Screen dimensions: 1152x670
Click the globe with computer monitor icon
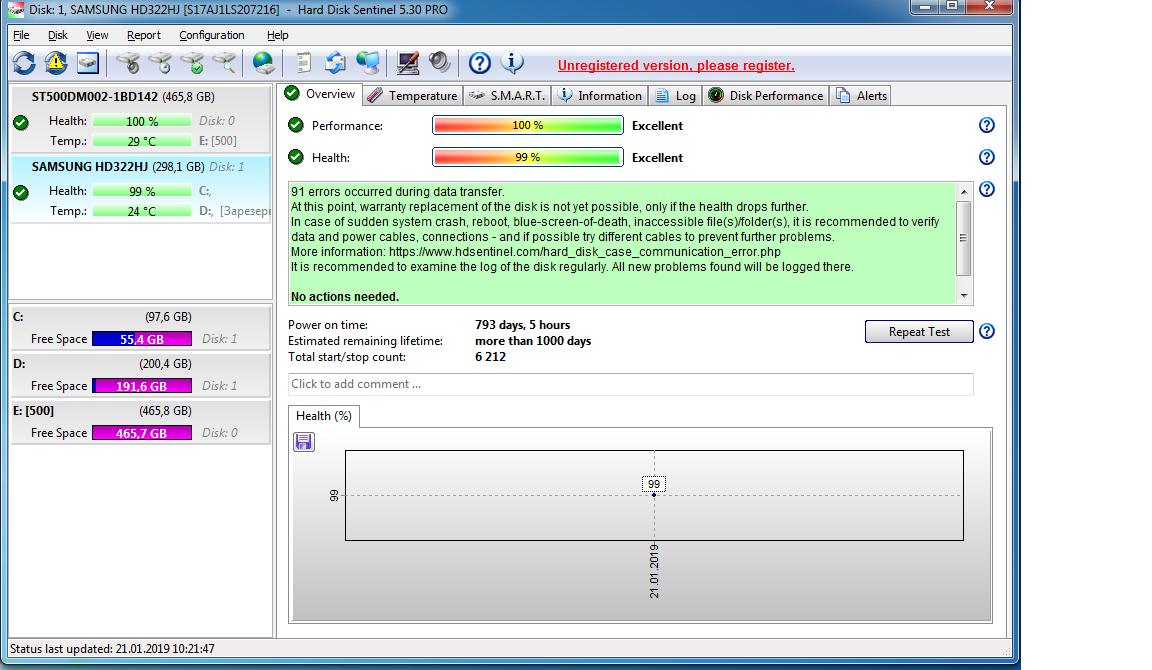[x=368, y=63]
